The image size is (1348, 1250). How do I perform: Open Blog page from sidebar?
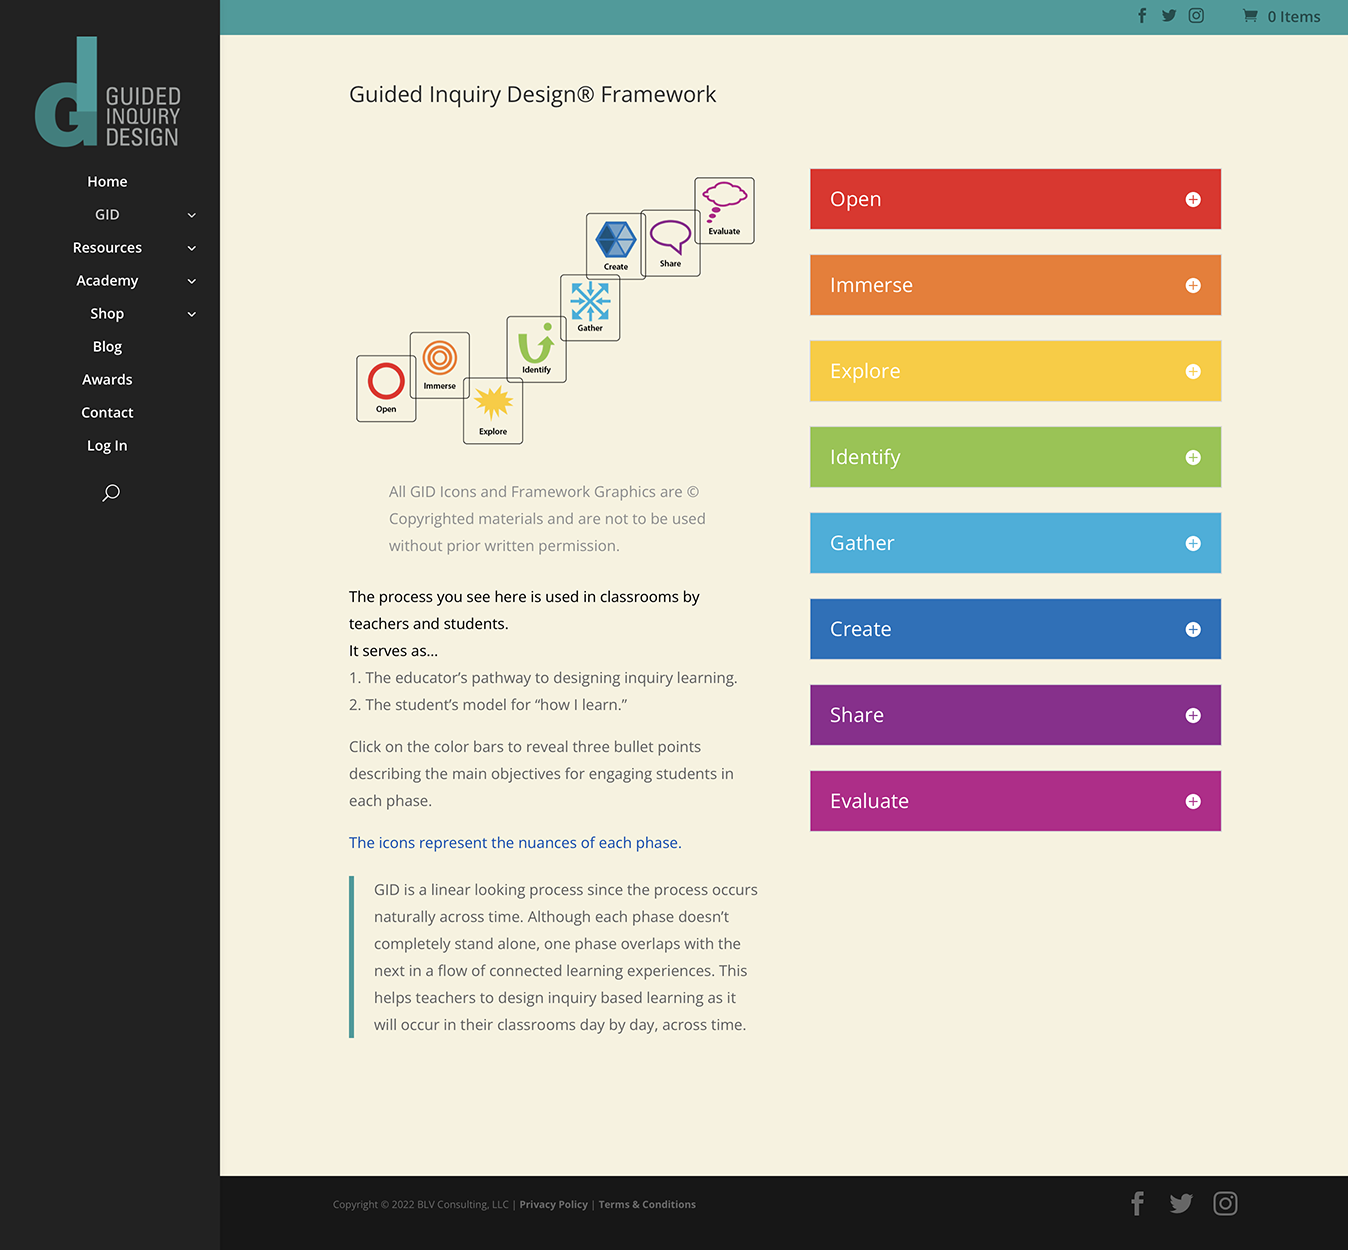pos(107,346)
